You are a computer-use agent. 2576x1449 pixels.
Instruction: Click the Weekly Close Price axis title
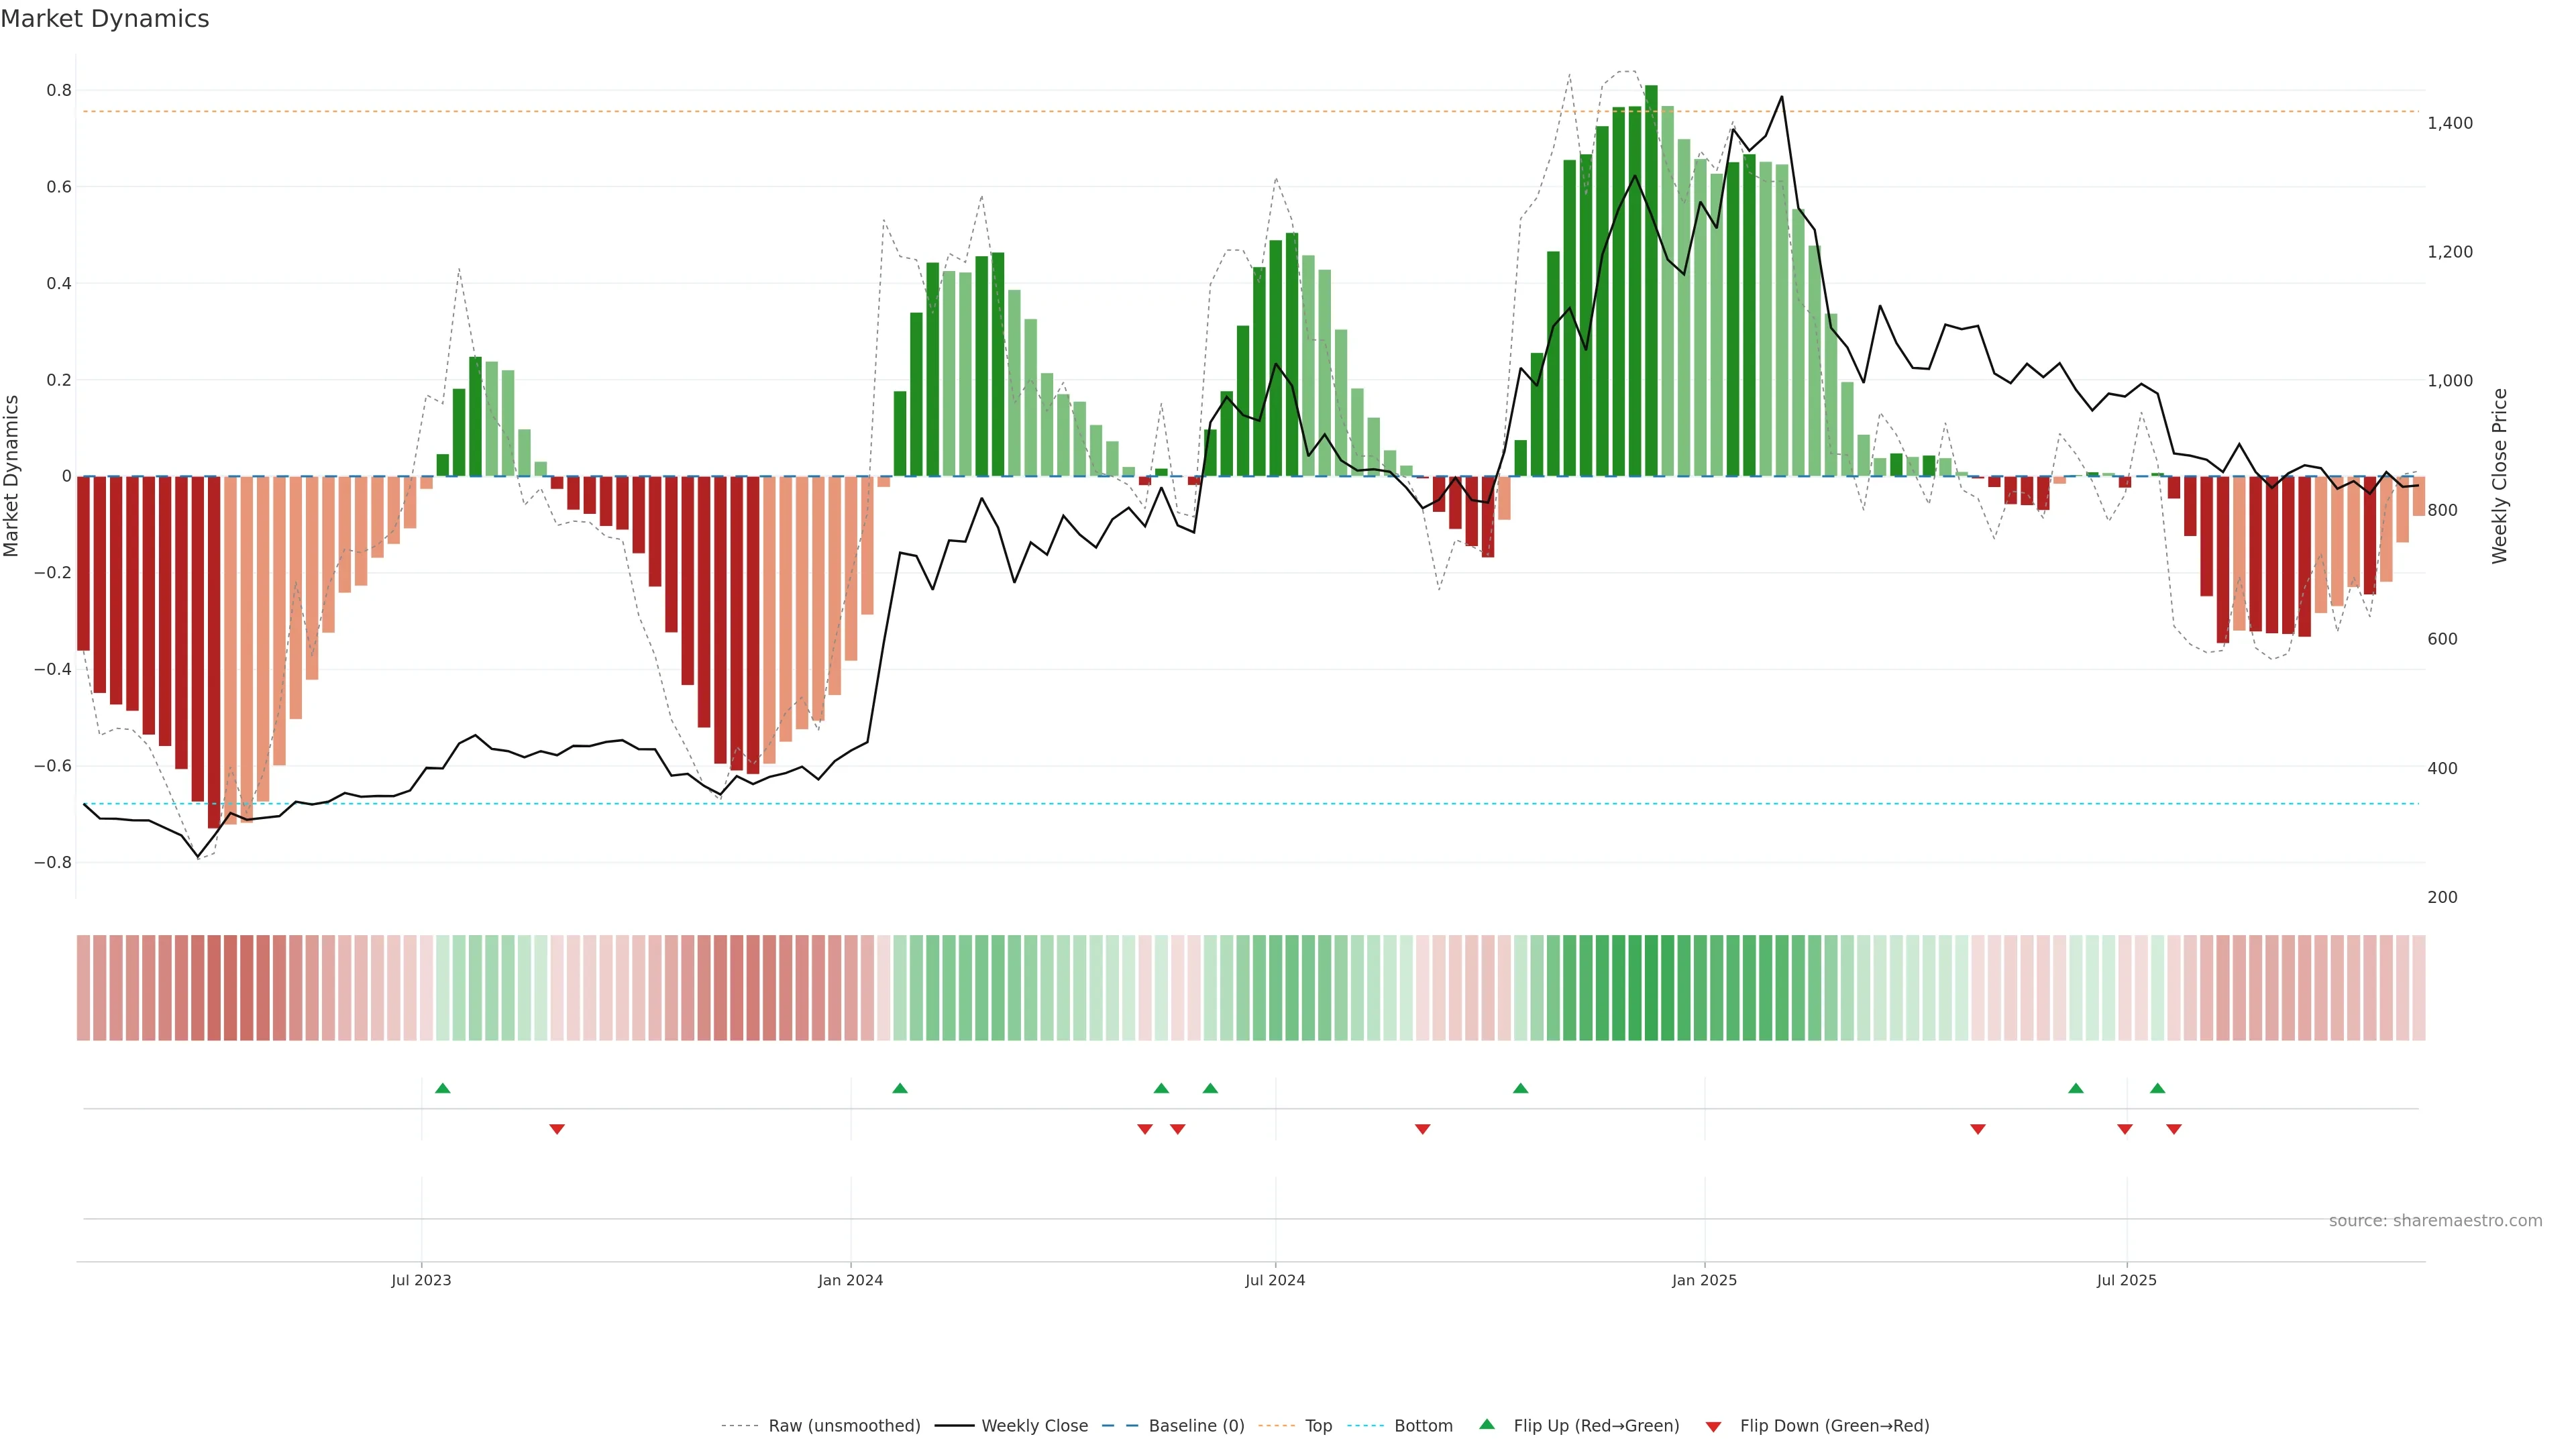pyautogui.click(x=2500, y=476)
